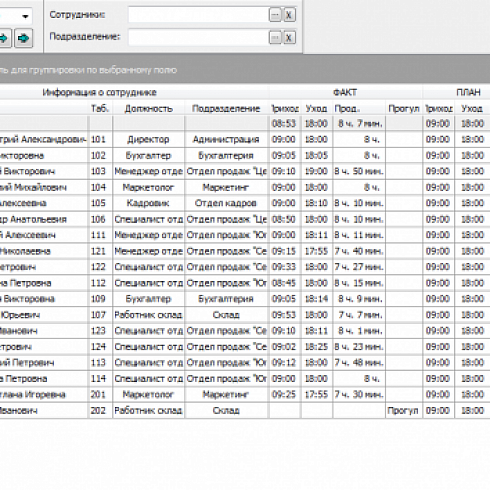Expand the combo box dropdown arrow at top left

pos(25,16)
